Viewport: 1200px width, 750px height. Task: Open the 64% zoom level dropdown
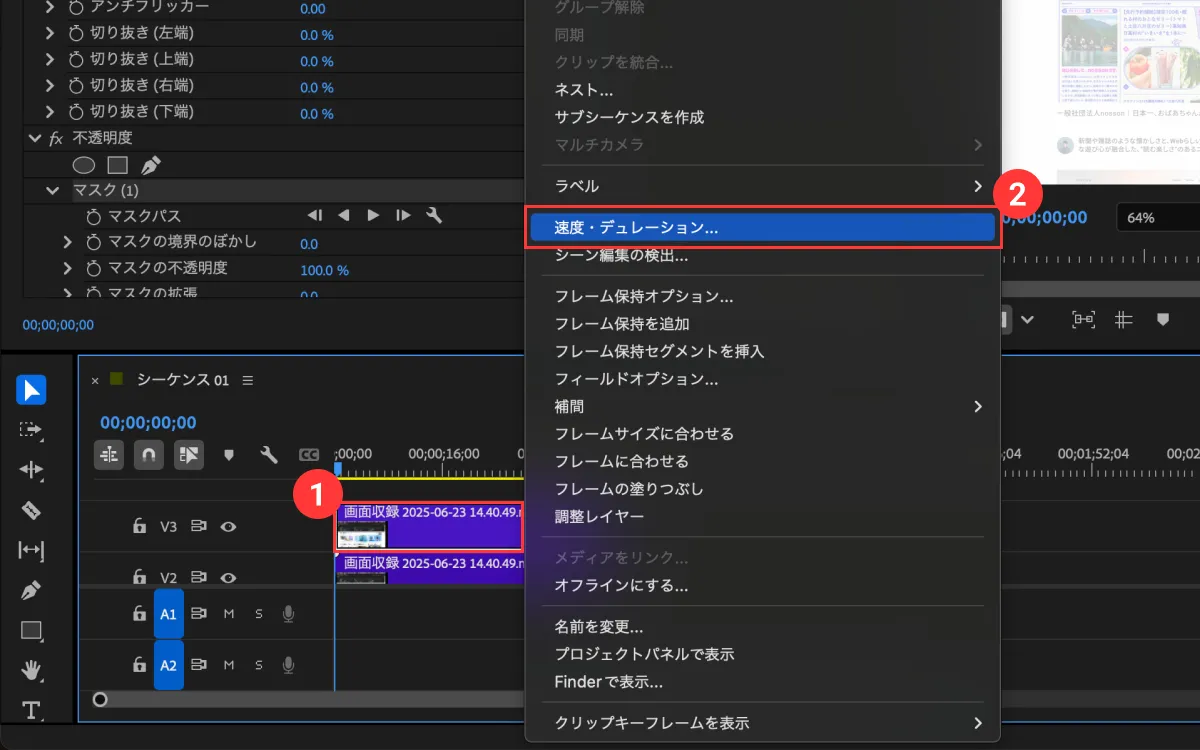coord(1155,218)
